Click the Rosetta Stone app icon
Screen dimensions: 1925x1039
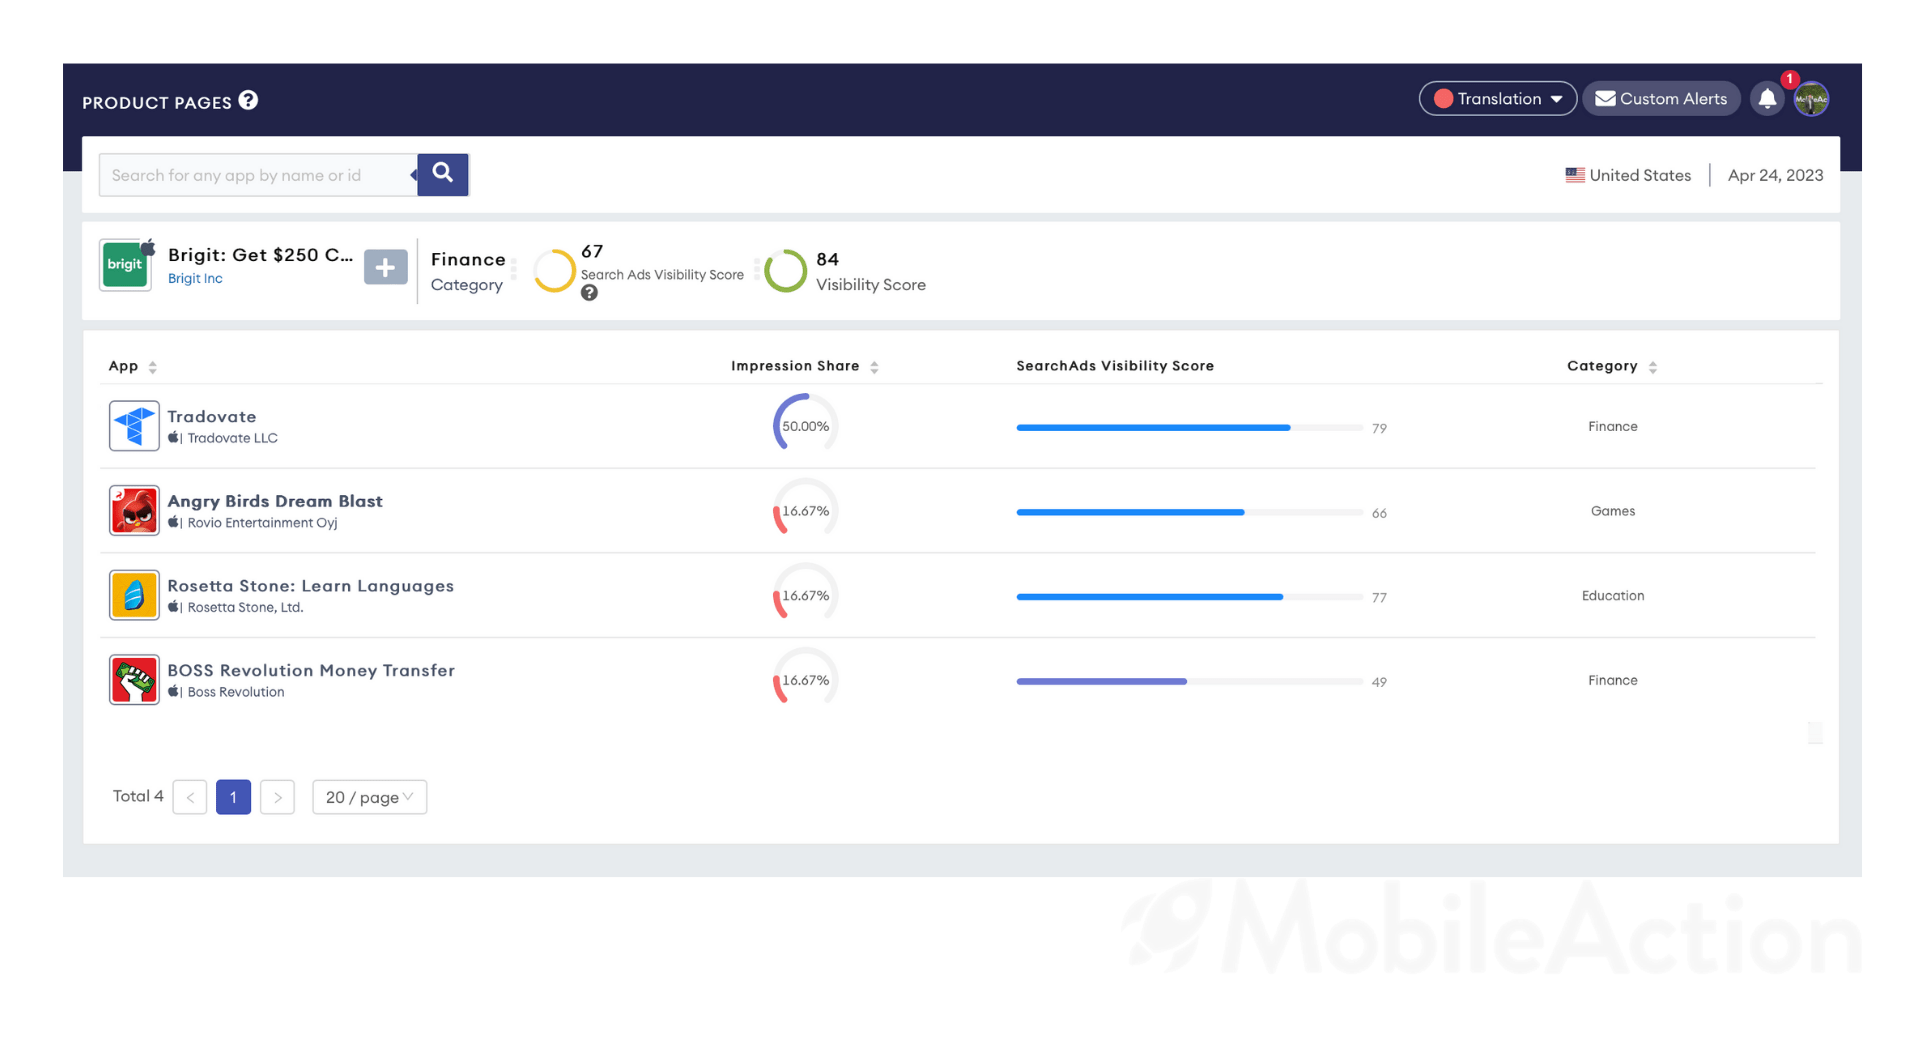[x=134, y=595]
